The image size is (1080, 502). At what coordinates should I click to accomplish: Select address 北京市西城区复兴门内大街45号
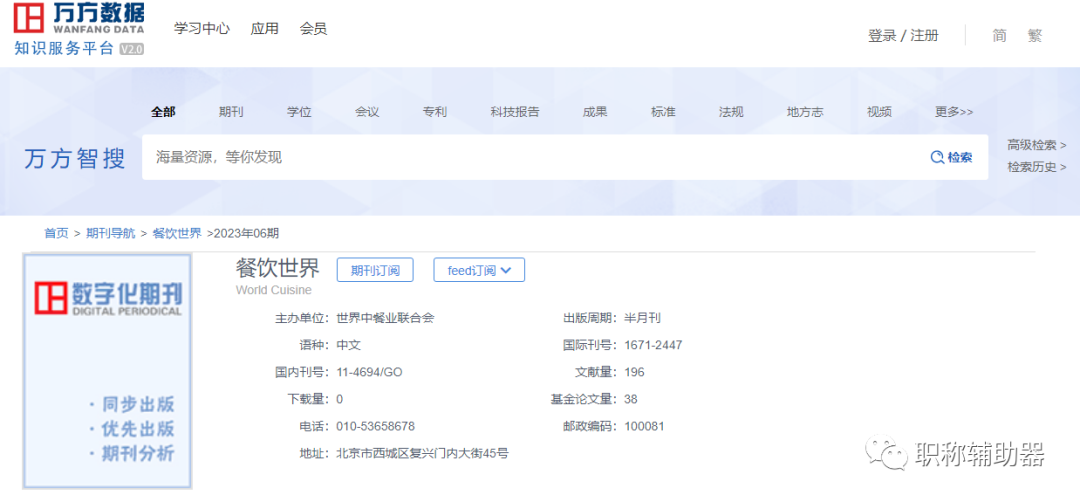(422, 453)
